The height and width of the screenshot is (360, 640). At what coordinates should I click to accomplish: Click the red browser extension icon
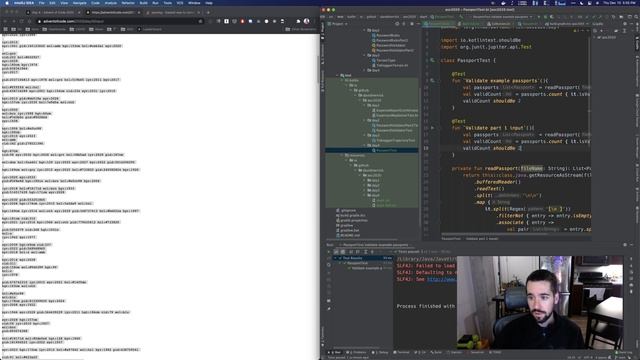click(242, 21)
